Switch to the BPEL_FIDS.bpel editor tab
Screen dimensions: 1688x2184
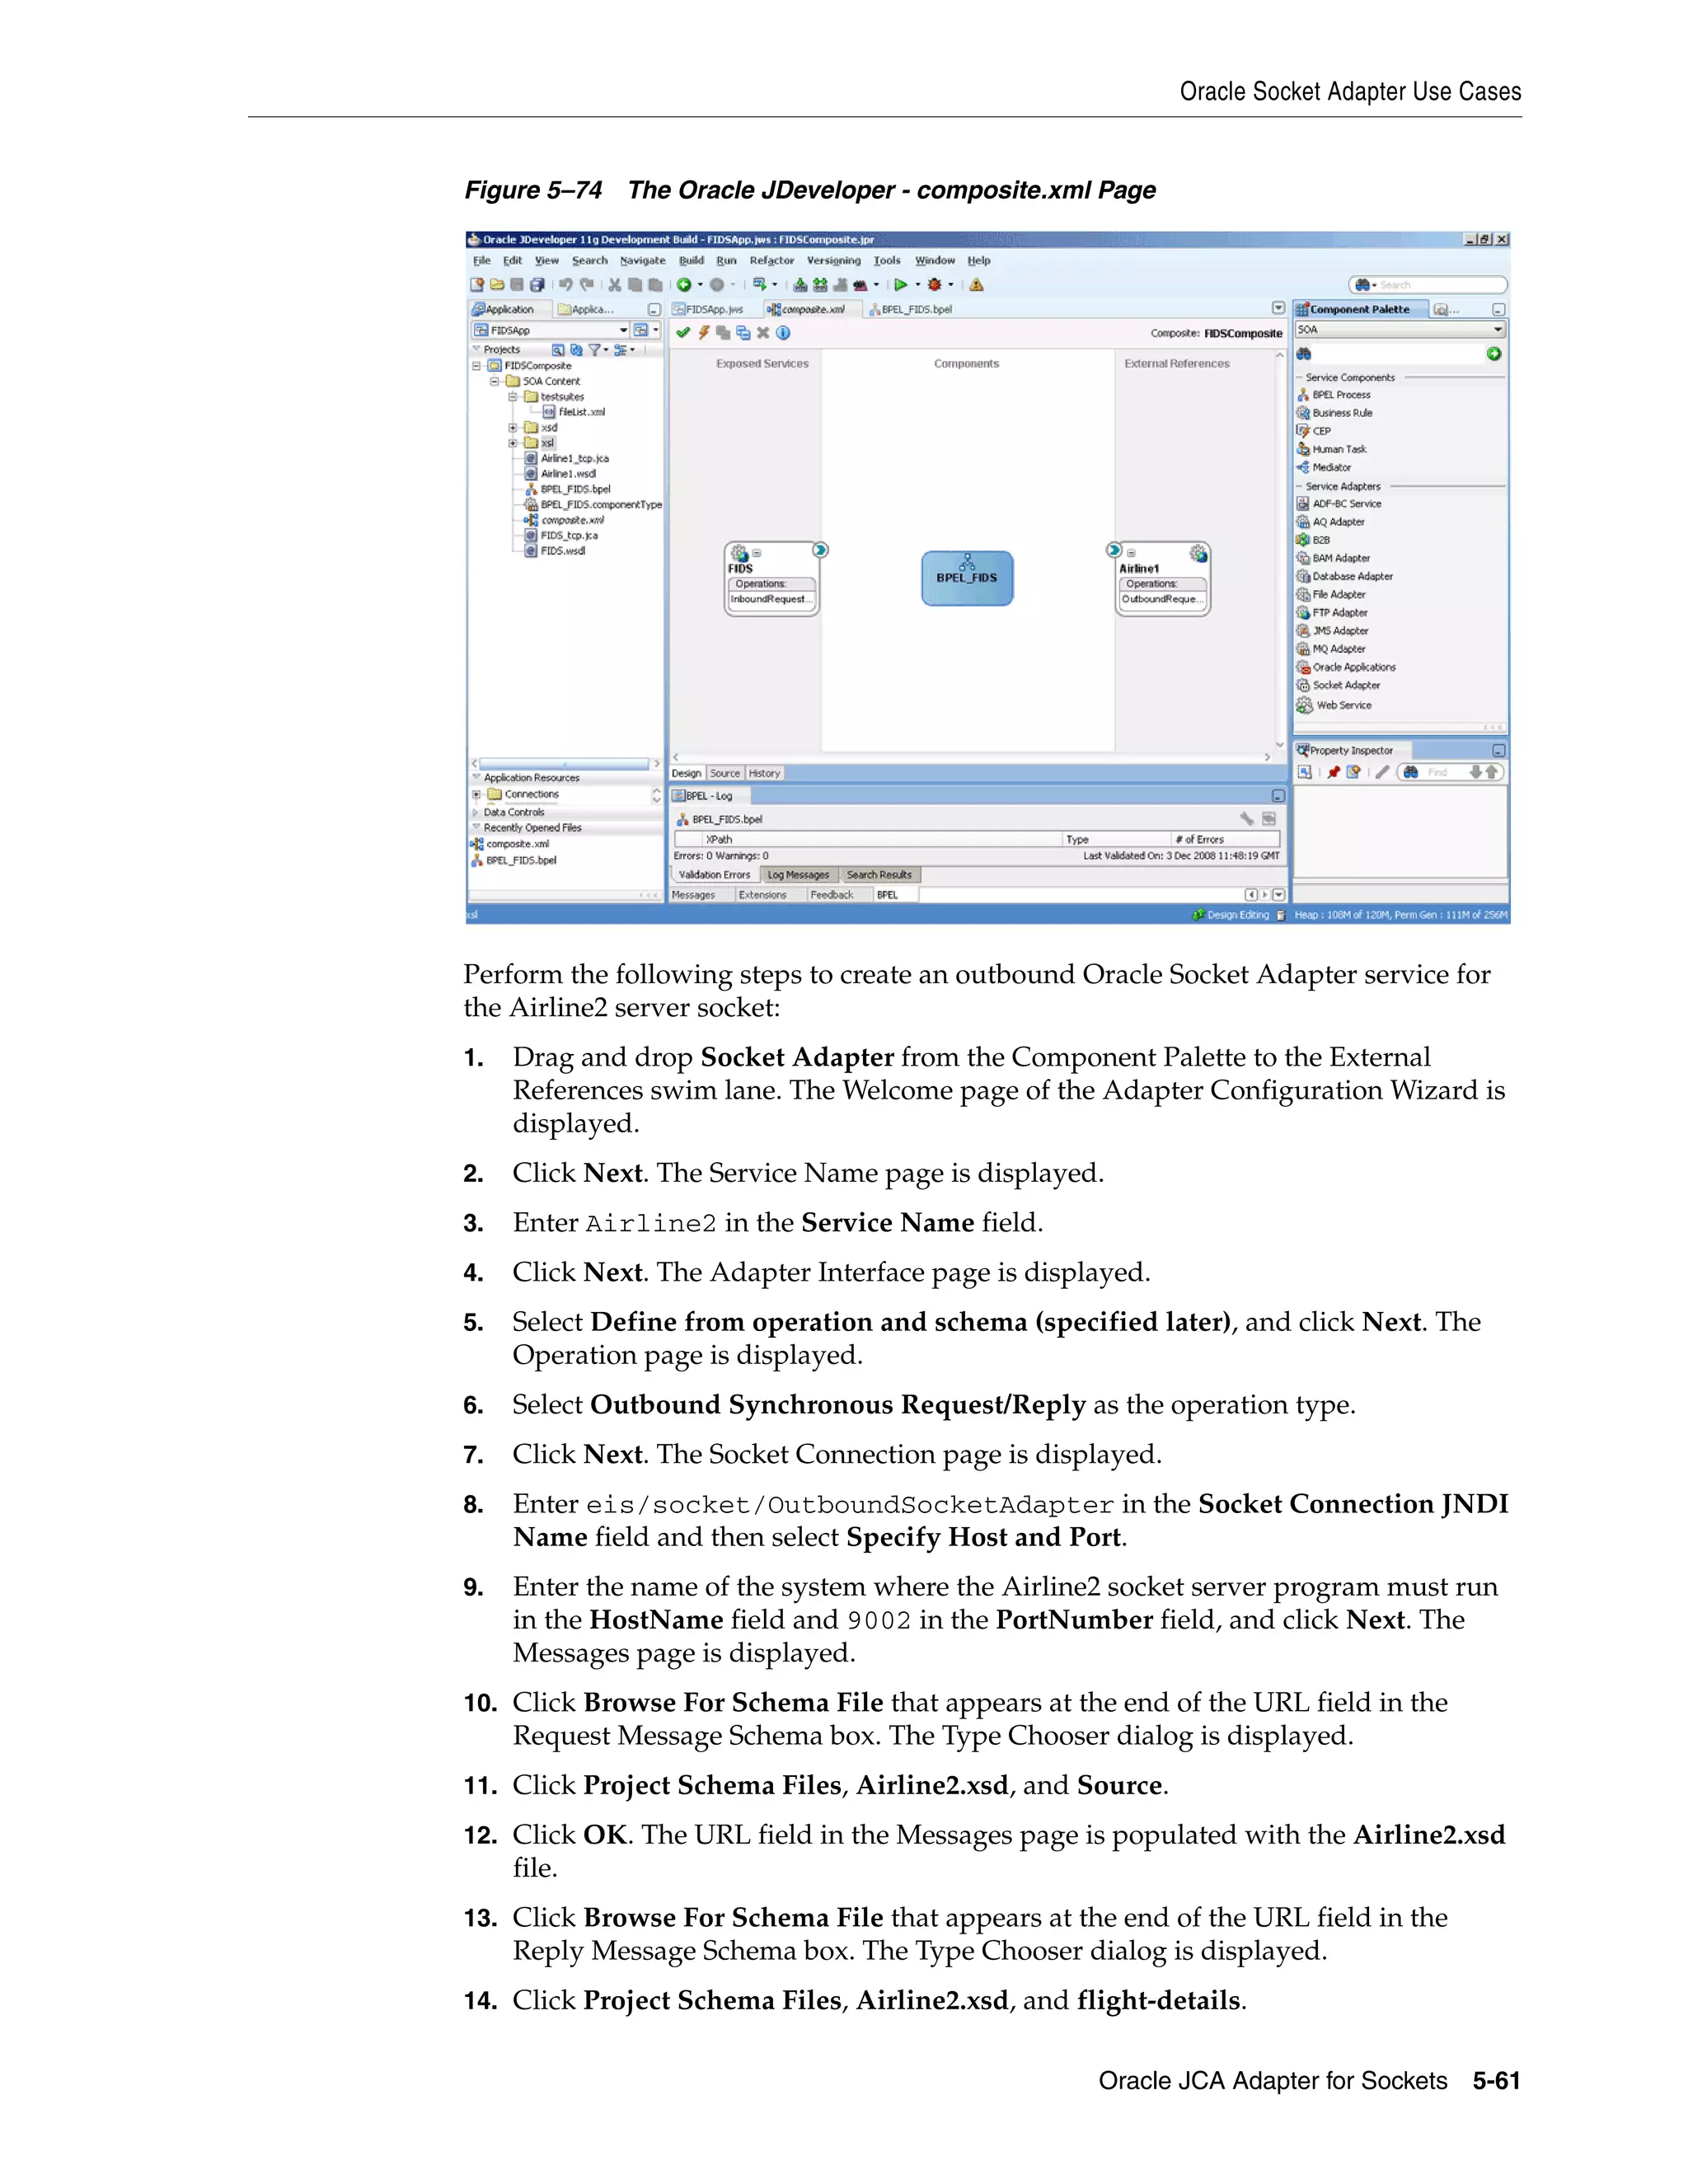point(910,310)
